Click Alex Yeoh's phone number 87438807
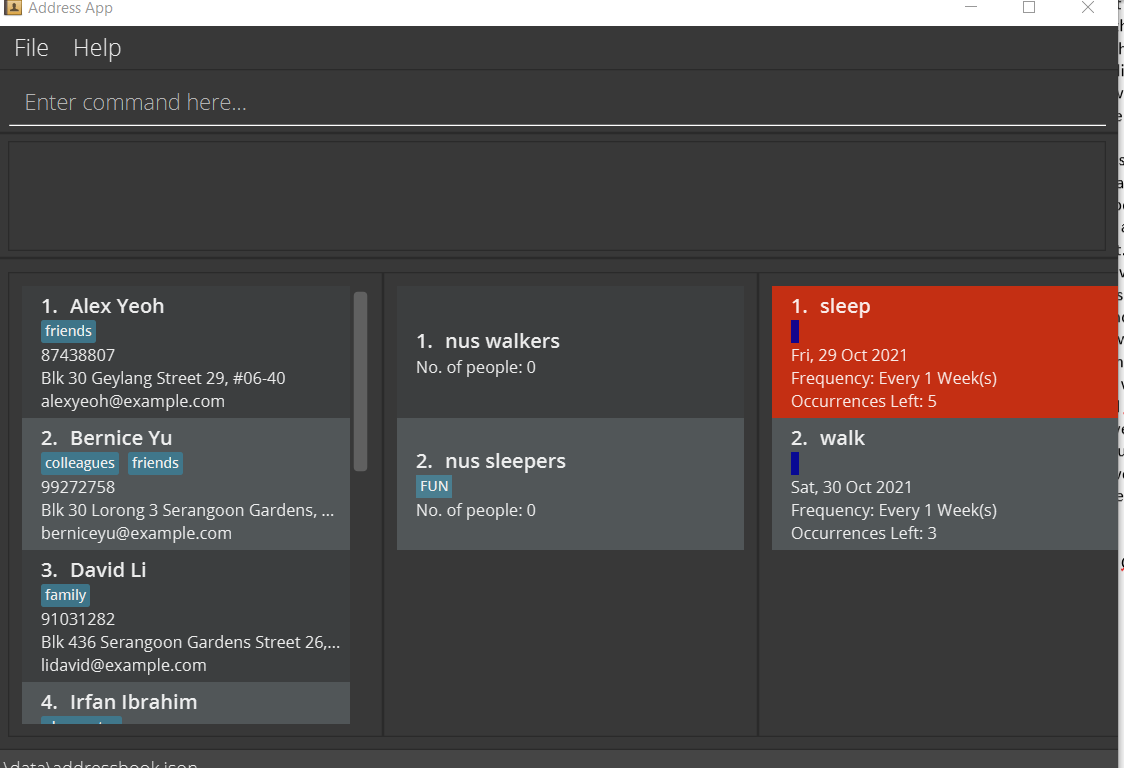Image resolution: width=1124 pixels, height=768 pixels. point(77,355)
